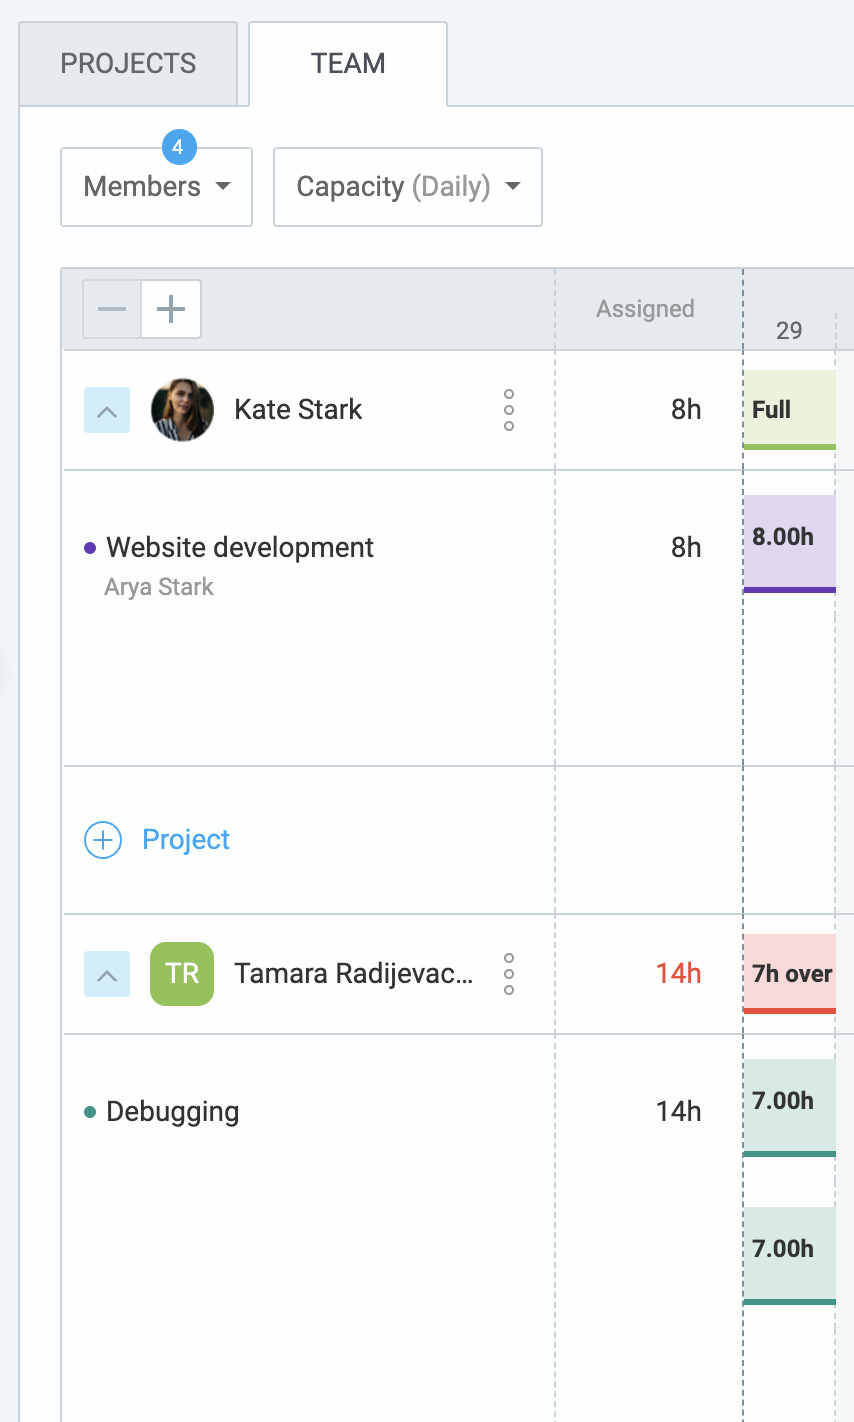854x1422 pixels.
Task: Open the Capacity (Daily) dropdown
Action: 407,187
